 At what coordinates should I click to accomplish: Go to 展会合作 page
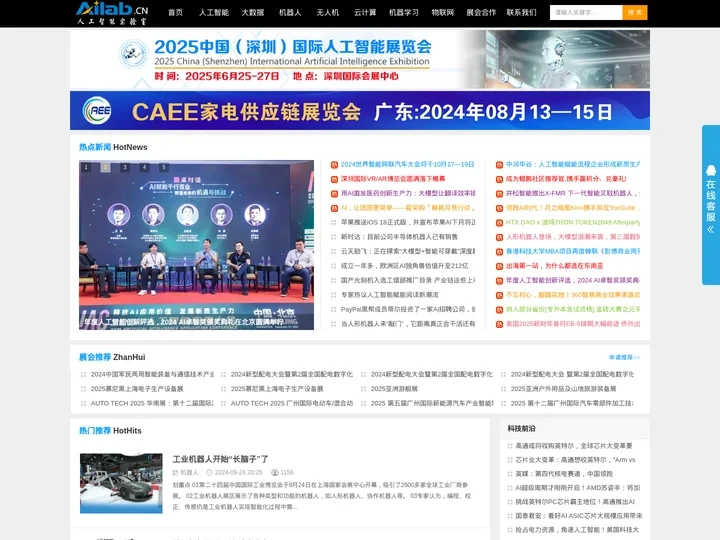tap(481, 12)
